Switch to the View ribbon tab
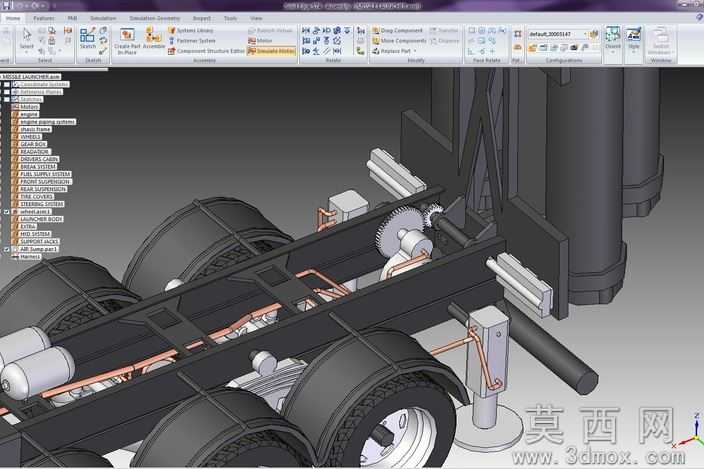This screenshot has width=704, height=469. coord(256,18)
